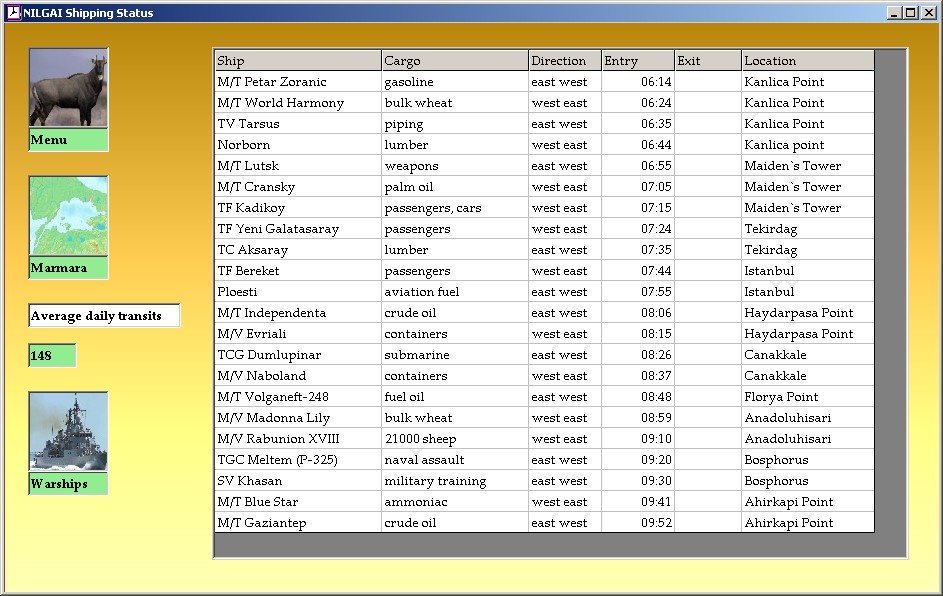
Task: Click the nilgai antelope Menu image
Action: (x=68, y=88)
